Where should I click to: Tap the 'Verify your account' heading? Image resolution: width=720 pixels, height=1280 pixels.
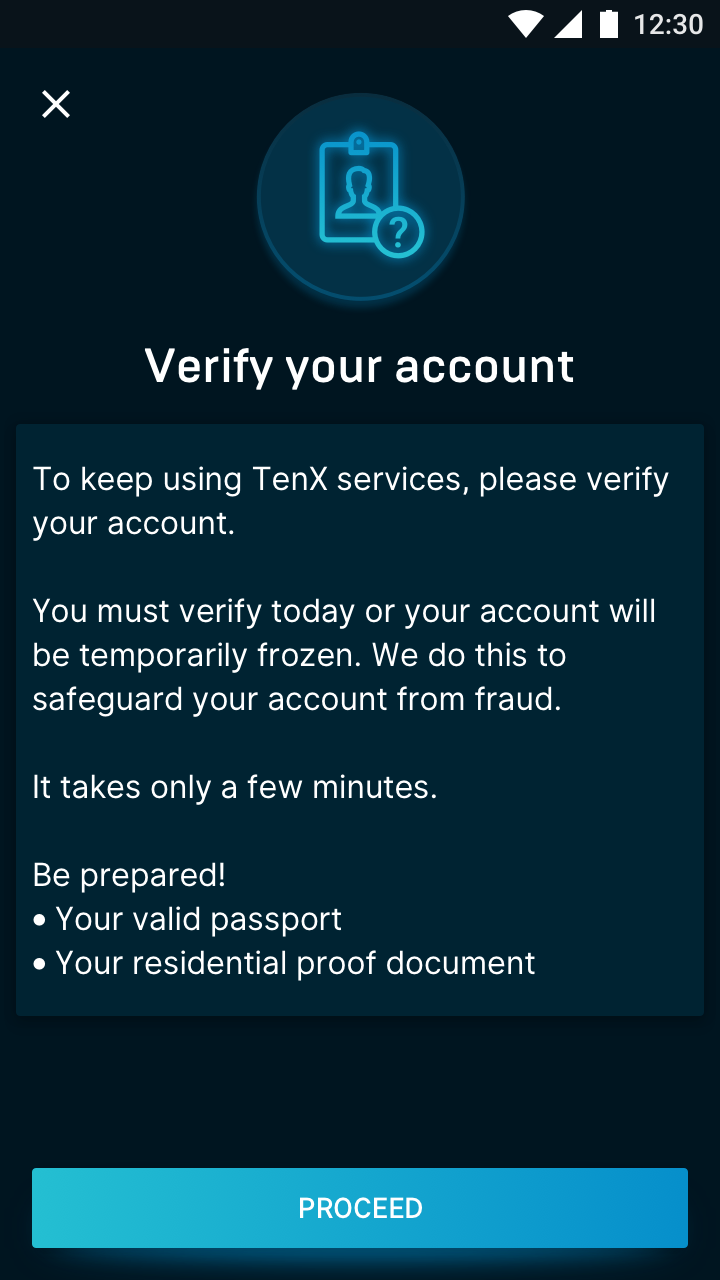click(x=360, y=365)
